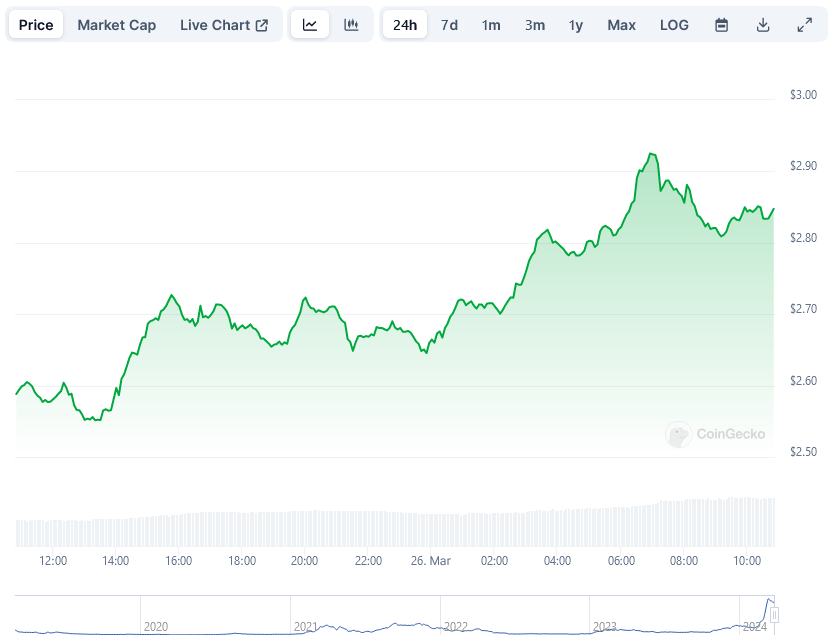Select the 24h time range
This screenshot has width=833, height=635.
(405, 25)
